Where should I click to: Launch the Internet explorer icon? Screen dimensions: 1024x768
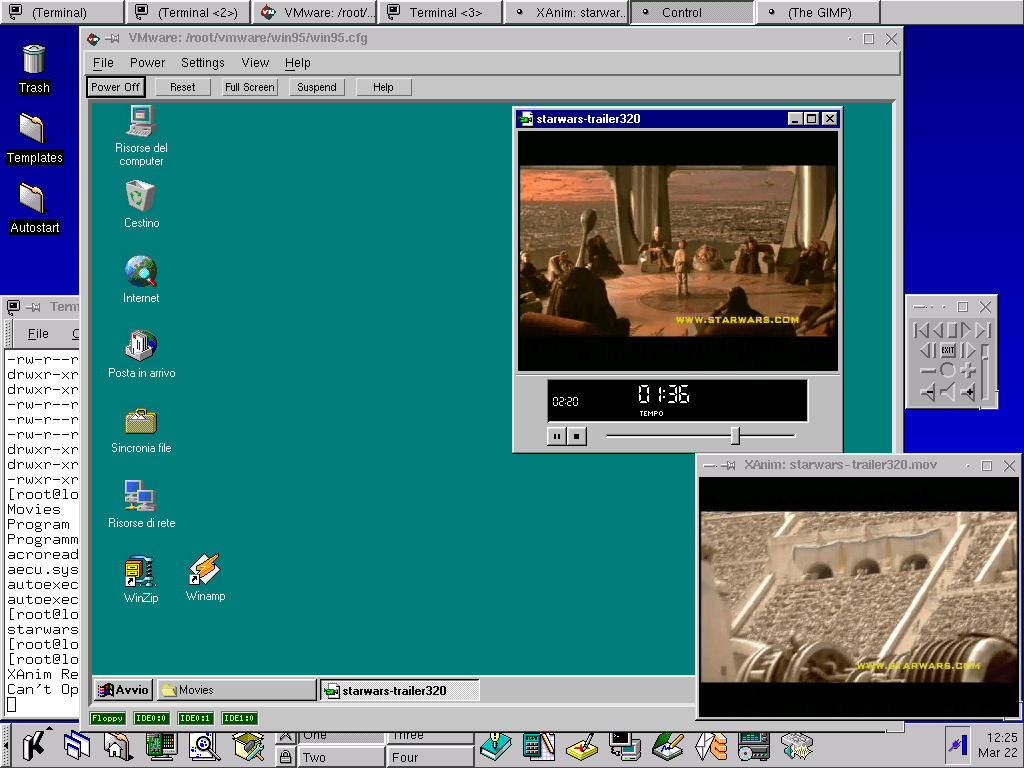pyautogui.click(x=141, y=273)
